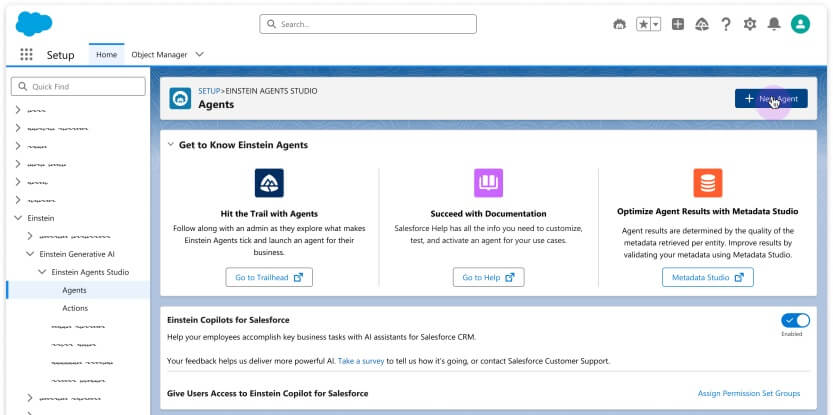This screenshot has width=833, height=415.
Task: Open the App Launcher grid icon
Action: (x=26, y=55)
